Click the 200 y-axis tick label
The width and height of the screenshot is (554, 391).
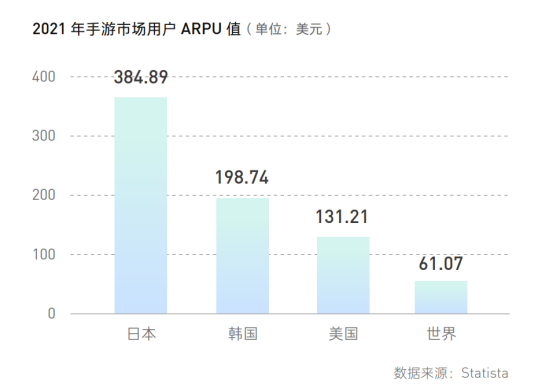[x=44, y=195]
